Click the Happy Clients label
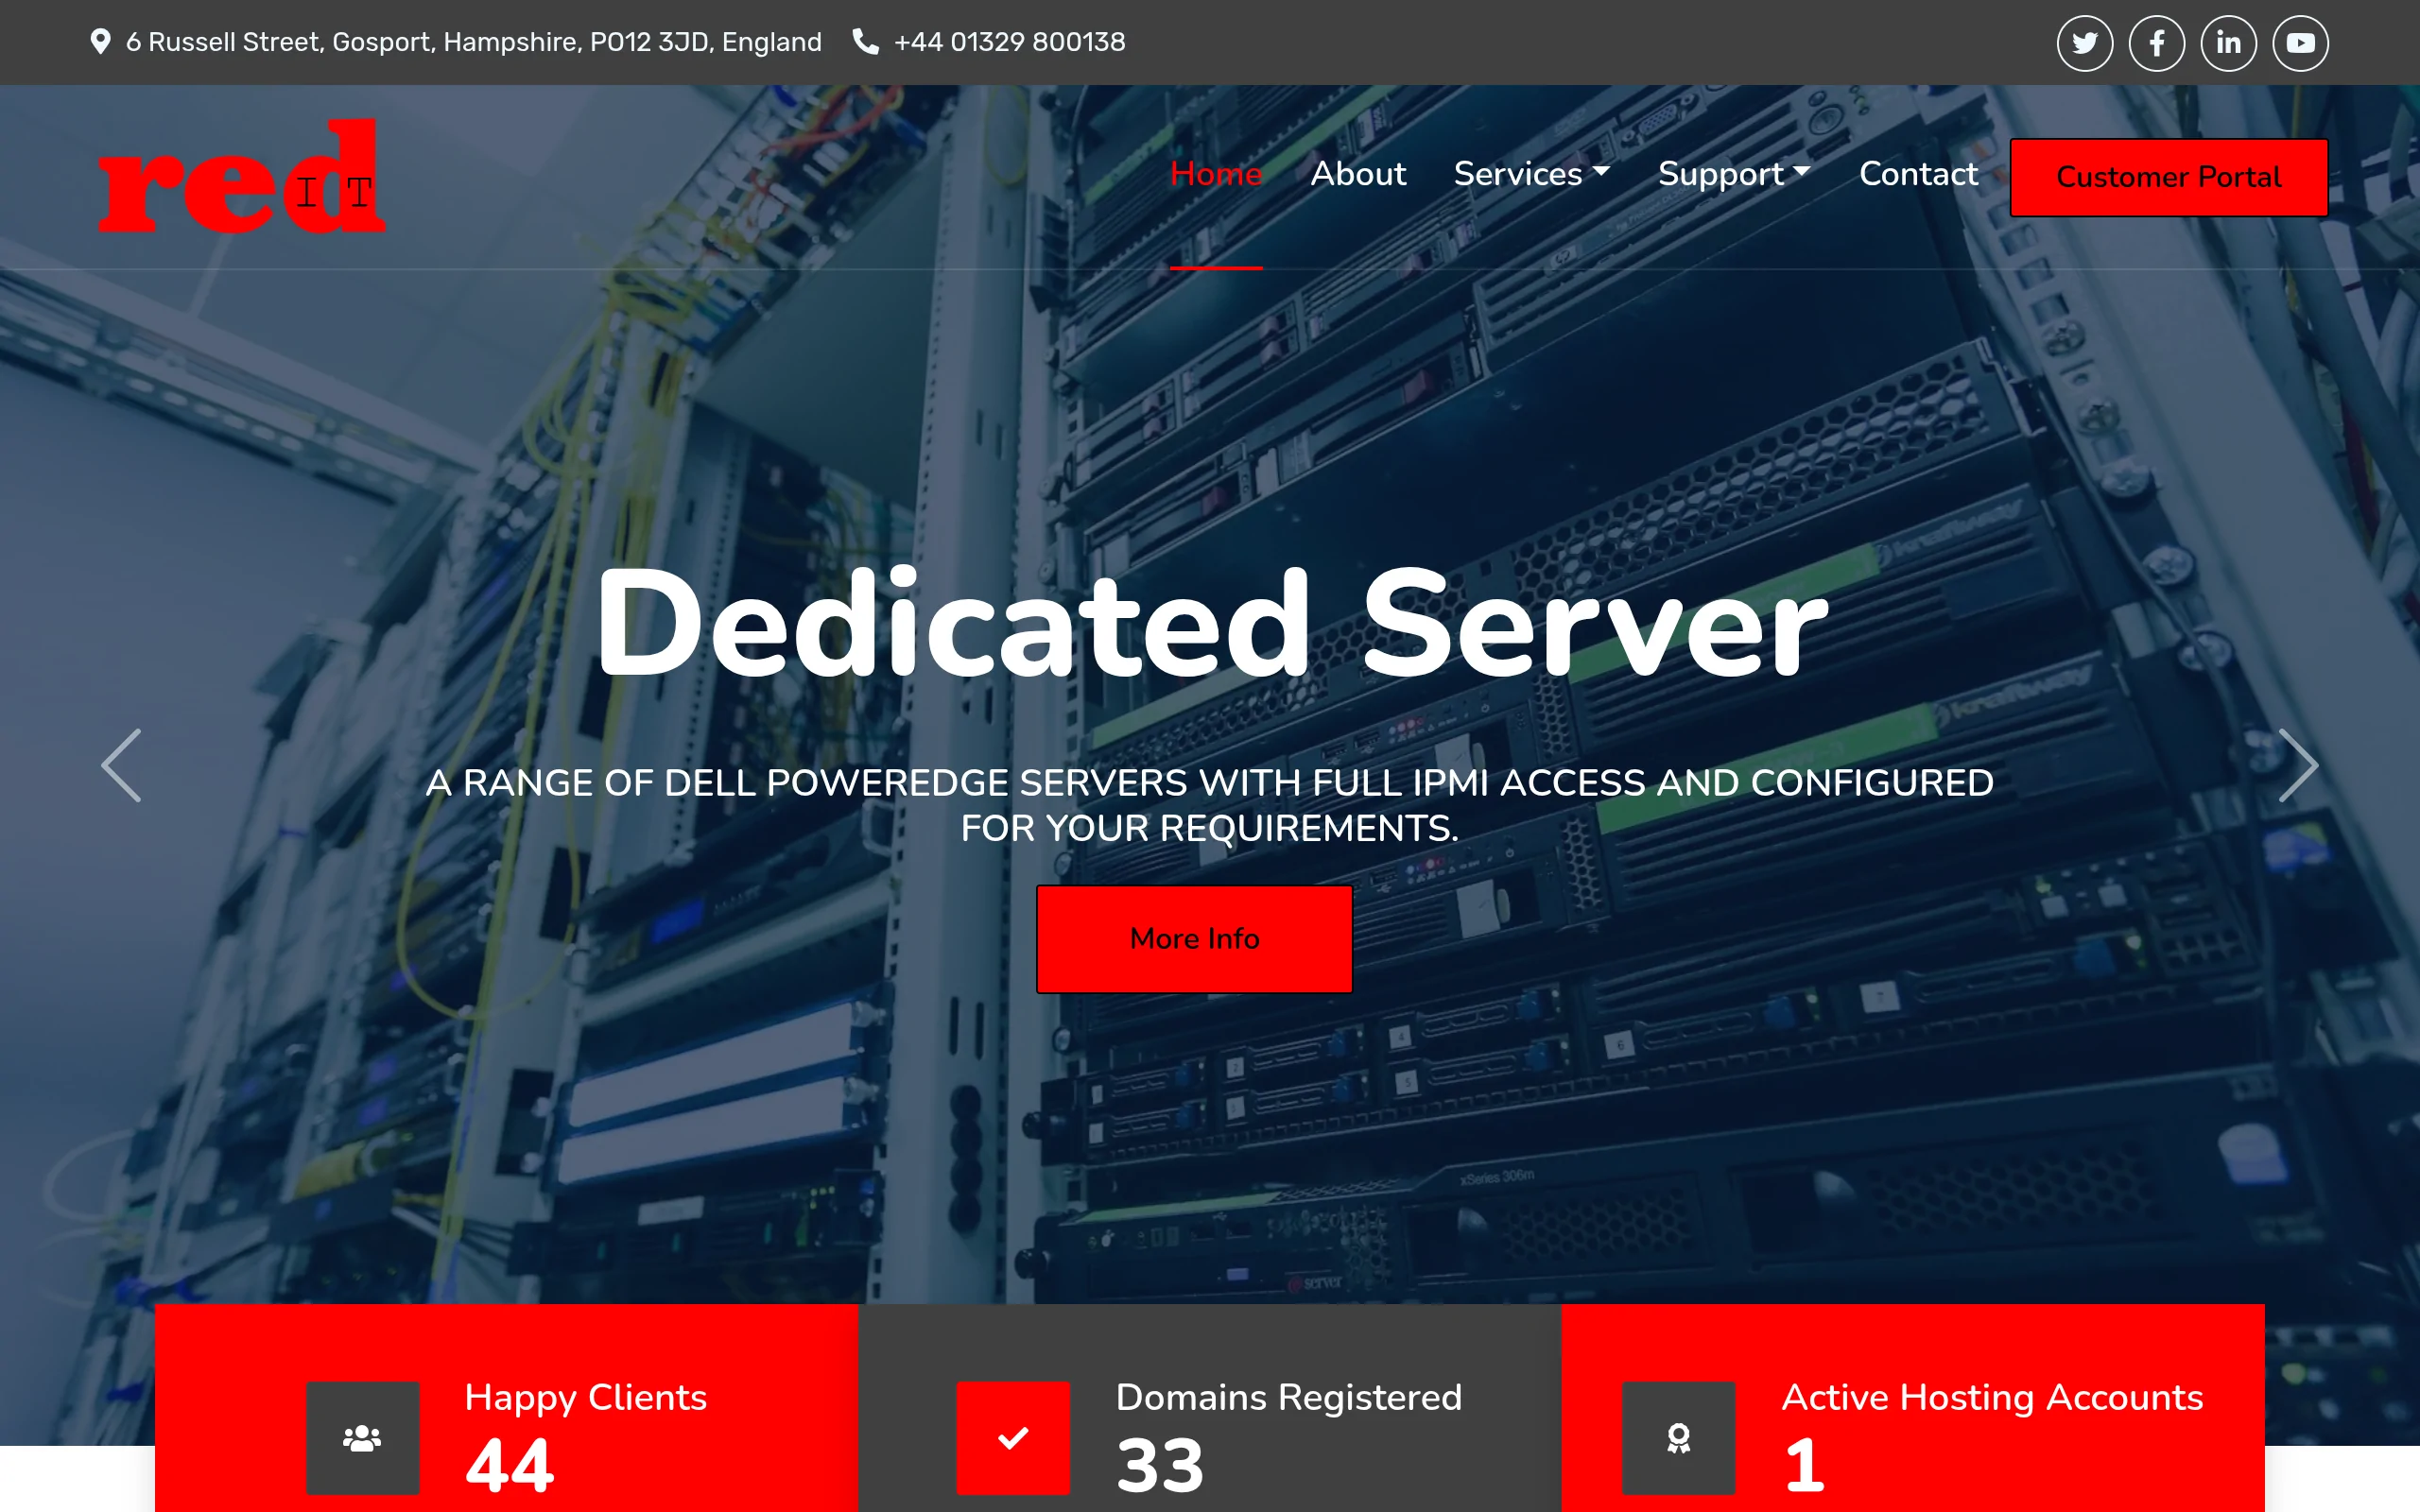Image resolution: width=2420 pixels, height=1512 pixels. click(x=586, y=1397)
